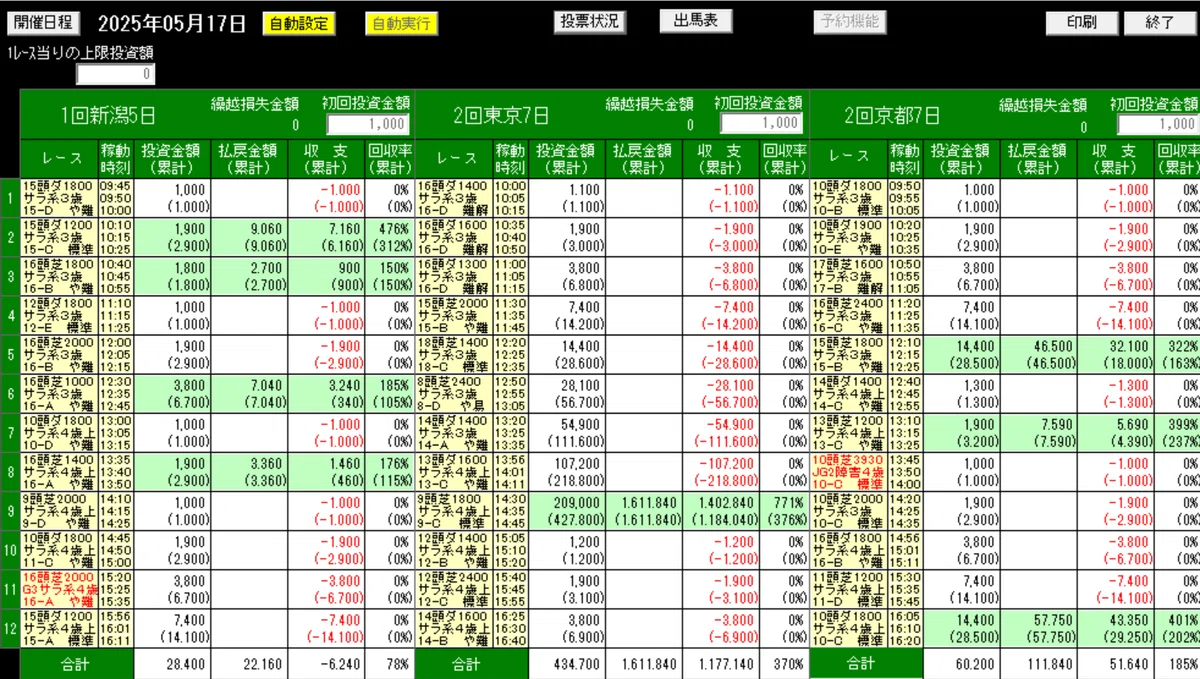Click the 新潟 total payout 22.160
The width and height of the screenshot is (1200, 679).
click(x=250, y=663)
